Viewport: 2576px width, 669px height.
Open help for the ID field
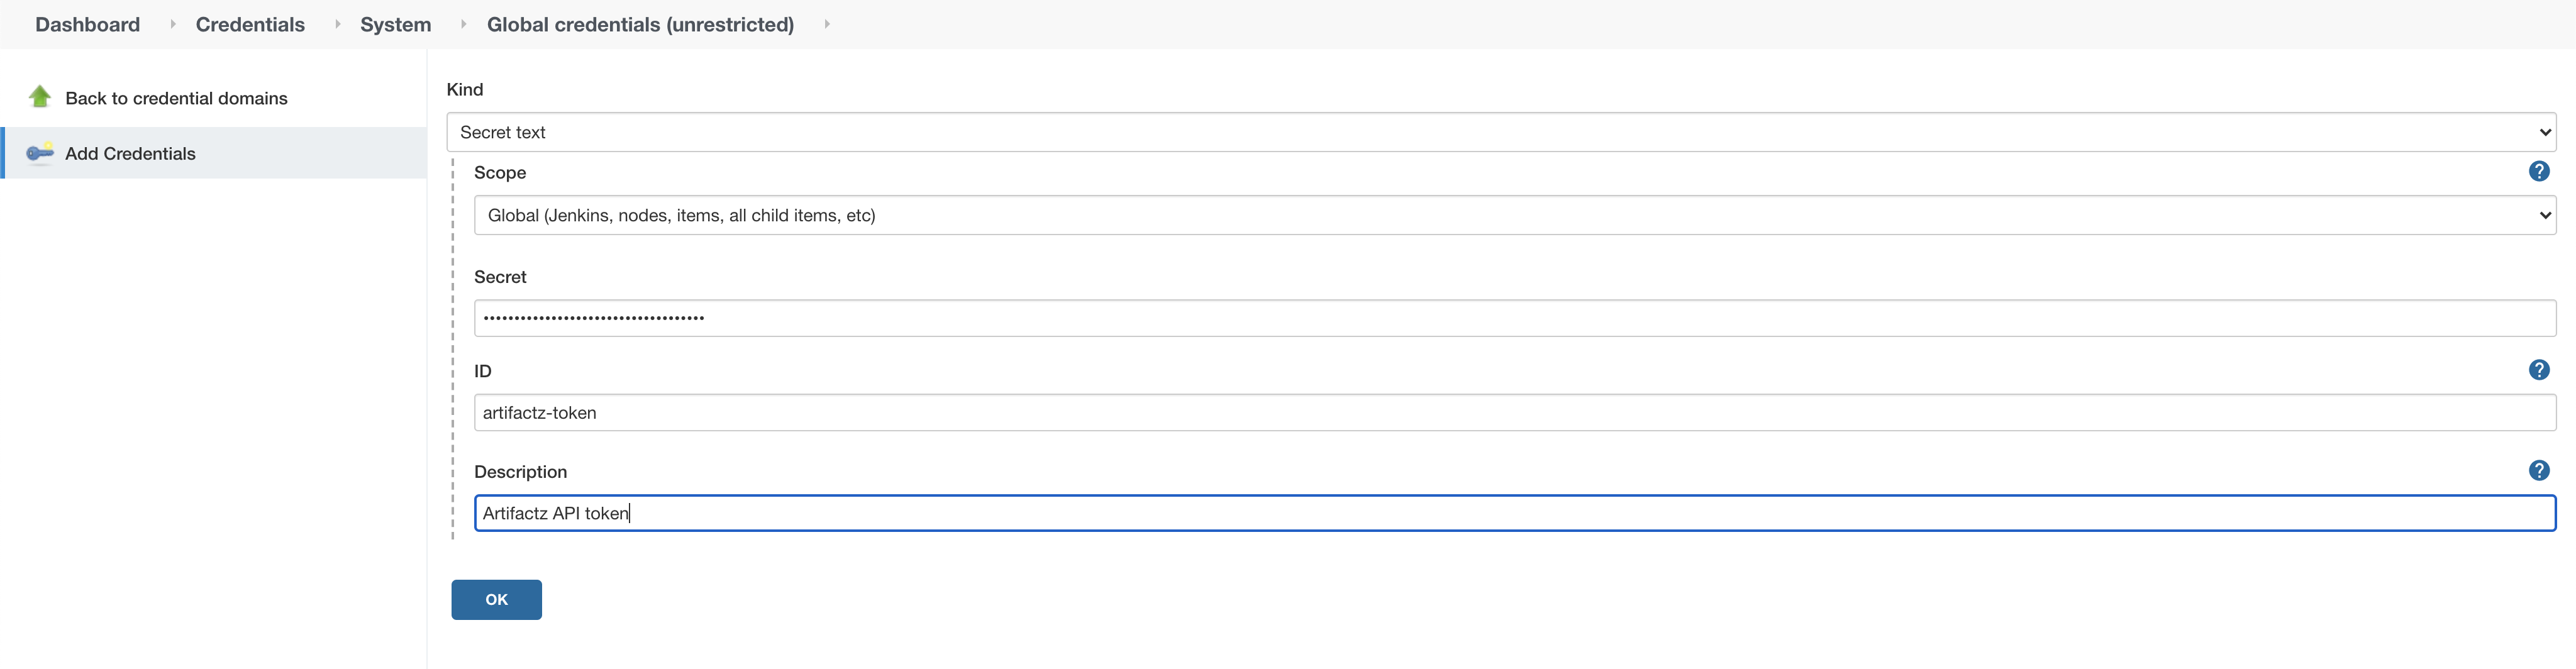[2538, 370]
